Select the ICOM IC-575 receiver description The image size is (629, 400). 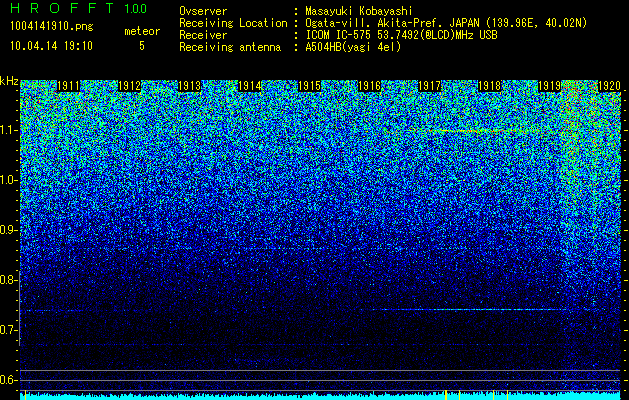tap(401, 35)
